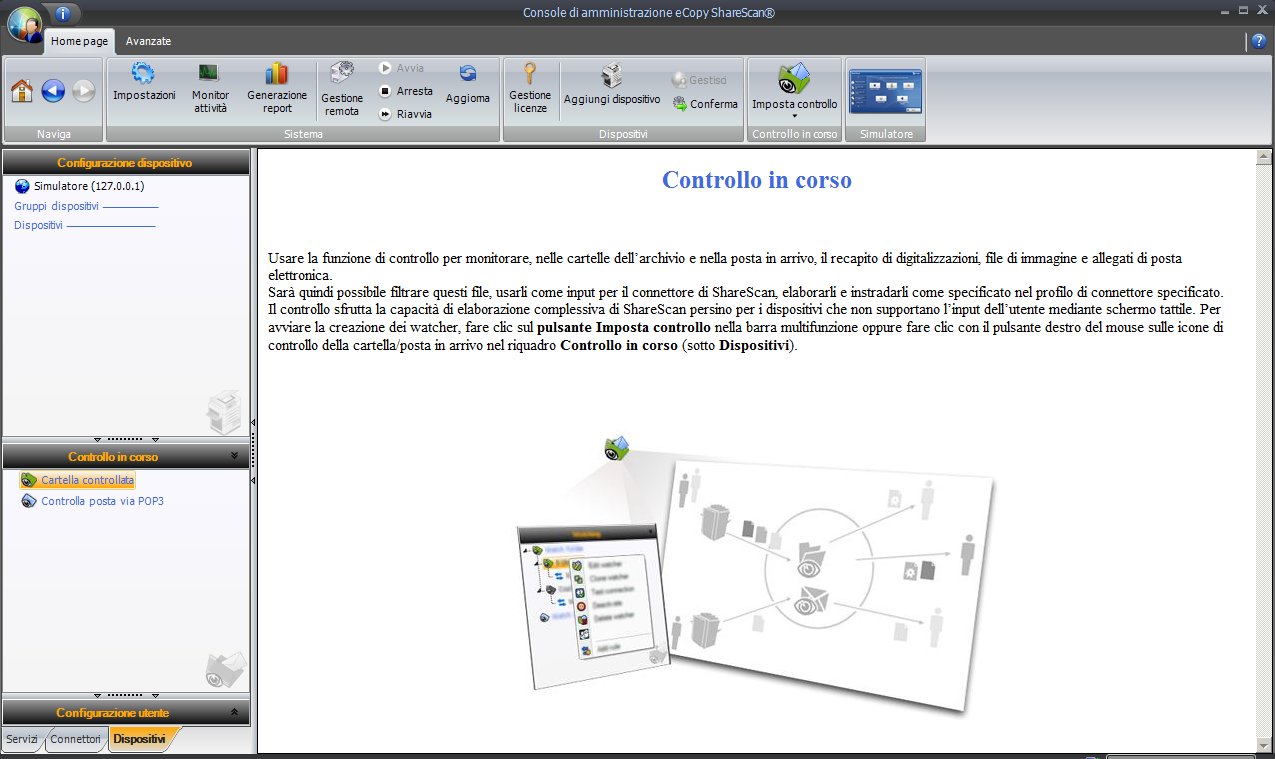Open Monitor attività
Image resolution: width=1275 pixels, height=759 pixels.
click(x=210, y=88)
